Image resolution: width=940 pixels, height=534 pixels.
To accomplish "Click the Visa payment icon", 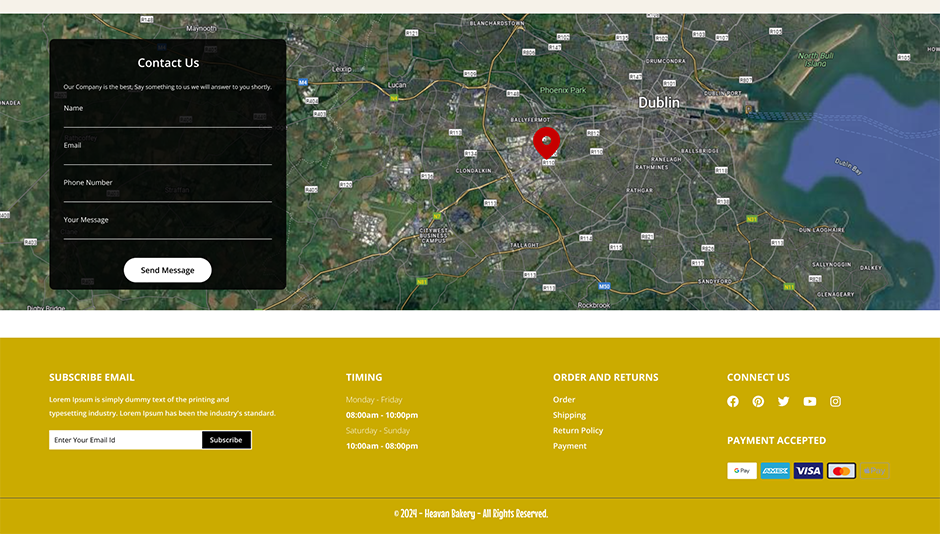I will point(808,471).
